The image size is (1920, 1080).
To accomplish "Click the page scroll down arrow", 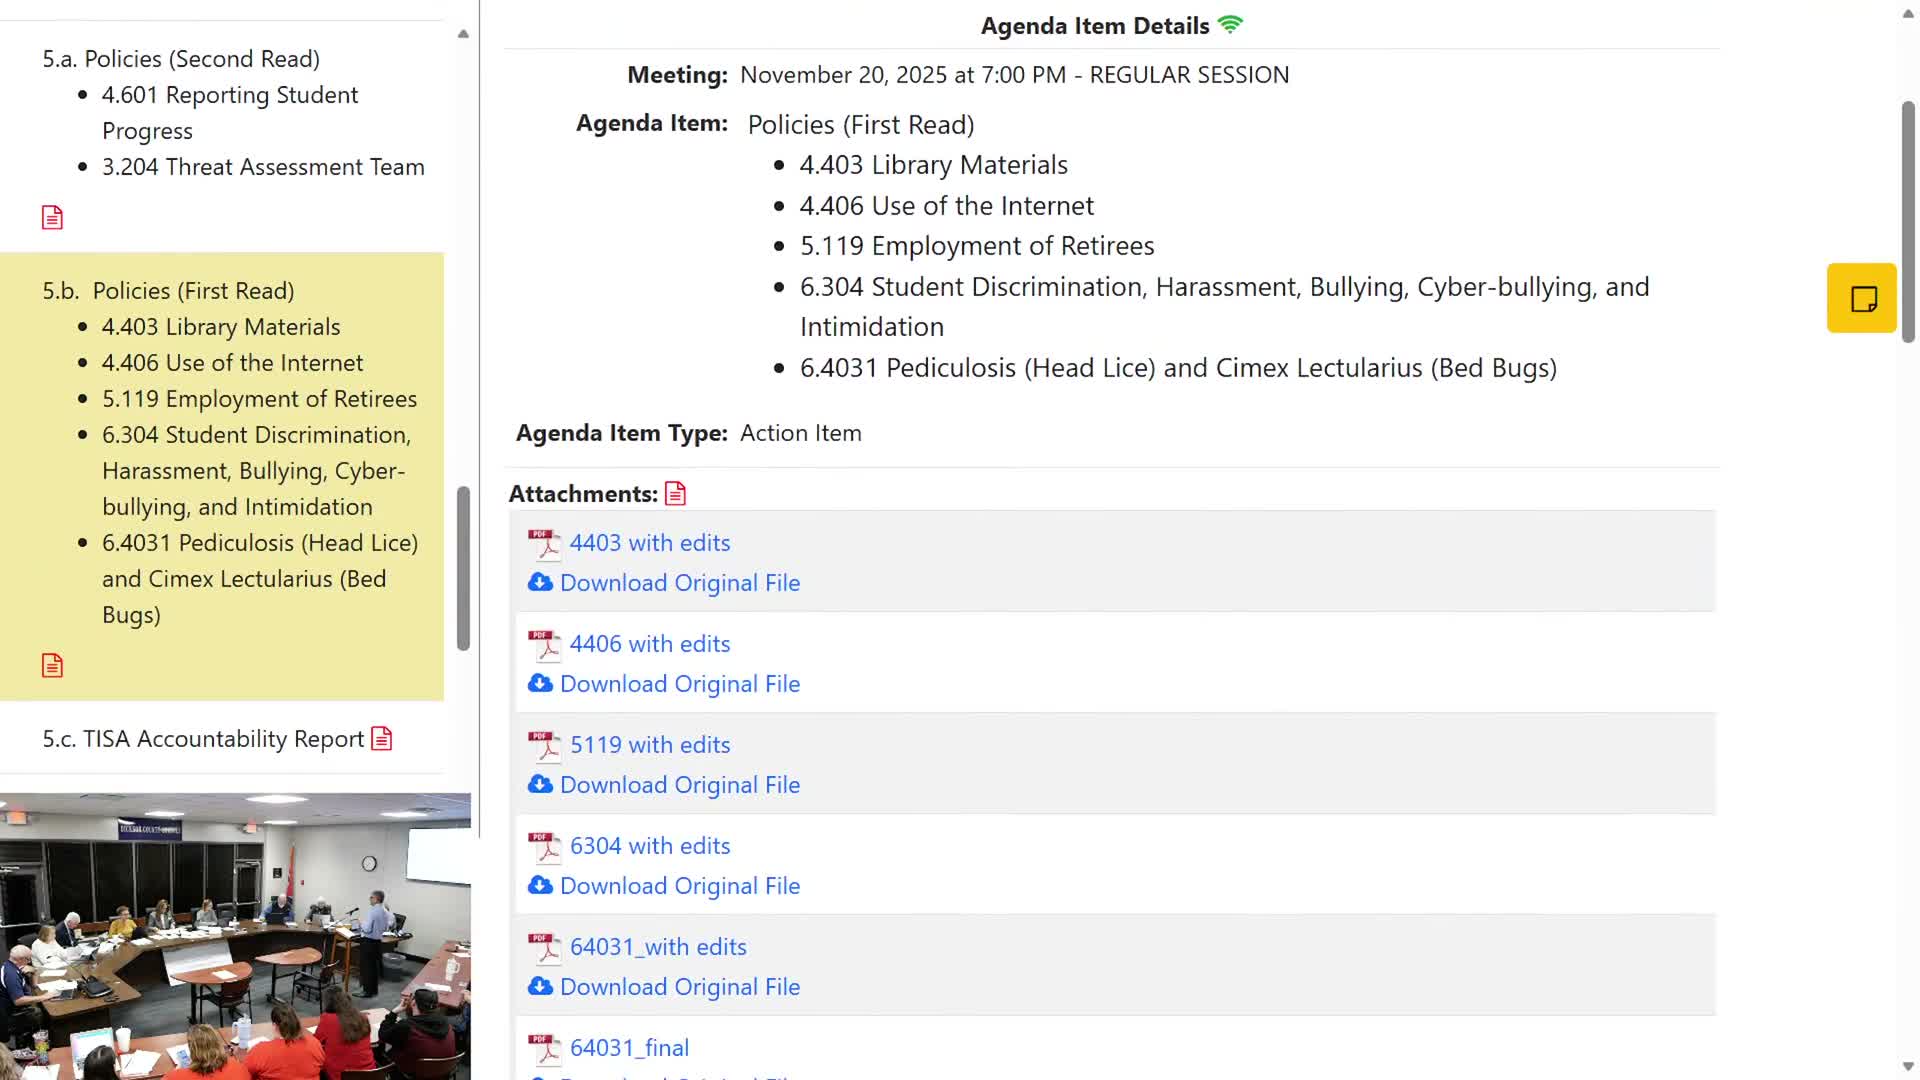I will pyautogui.click(x=1908, y=1067).
